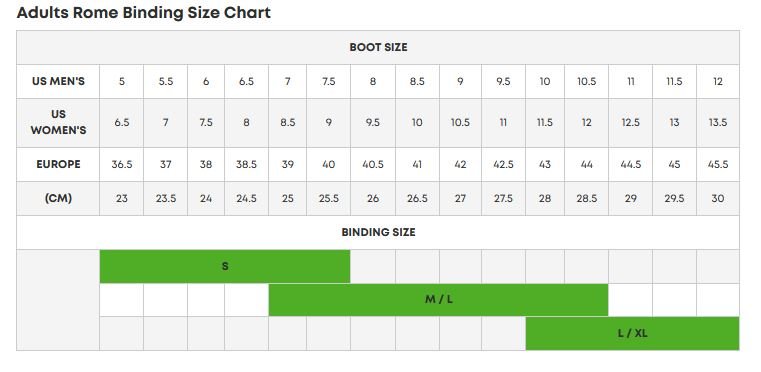Click US men's size 12 cell
This screenshot has width=761, height=372.
[x=718, y=82]
